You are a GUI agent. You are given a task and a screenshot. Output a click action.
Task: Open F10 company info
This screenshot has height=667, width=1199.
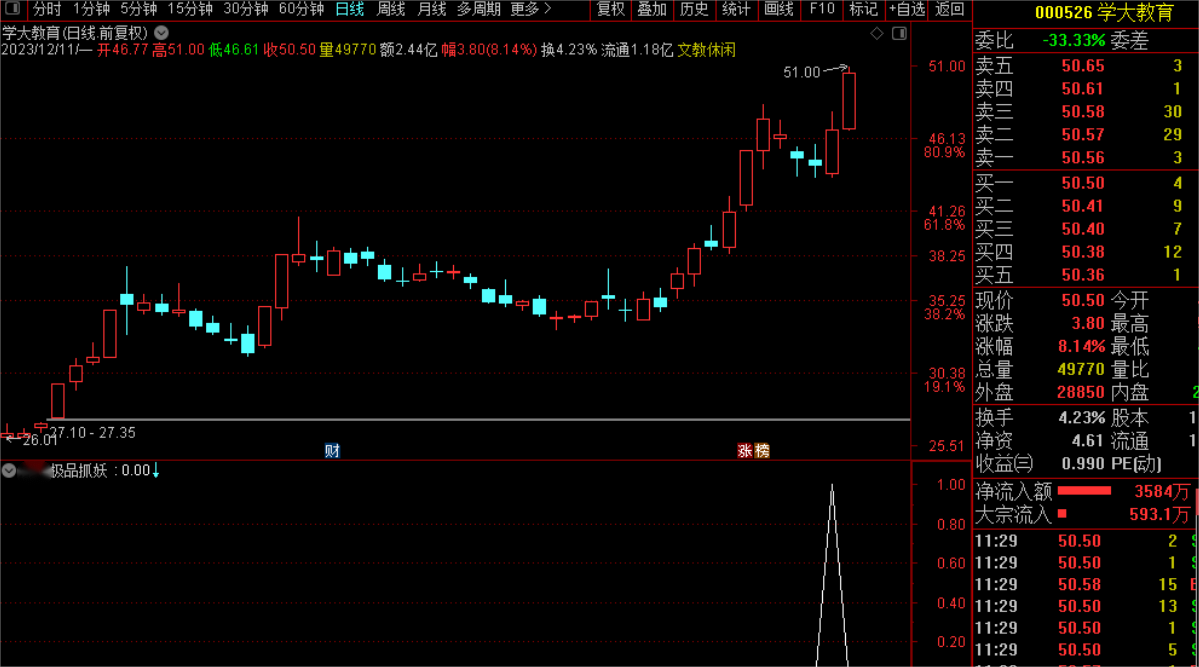pos(822,9)
